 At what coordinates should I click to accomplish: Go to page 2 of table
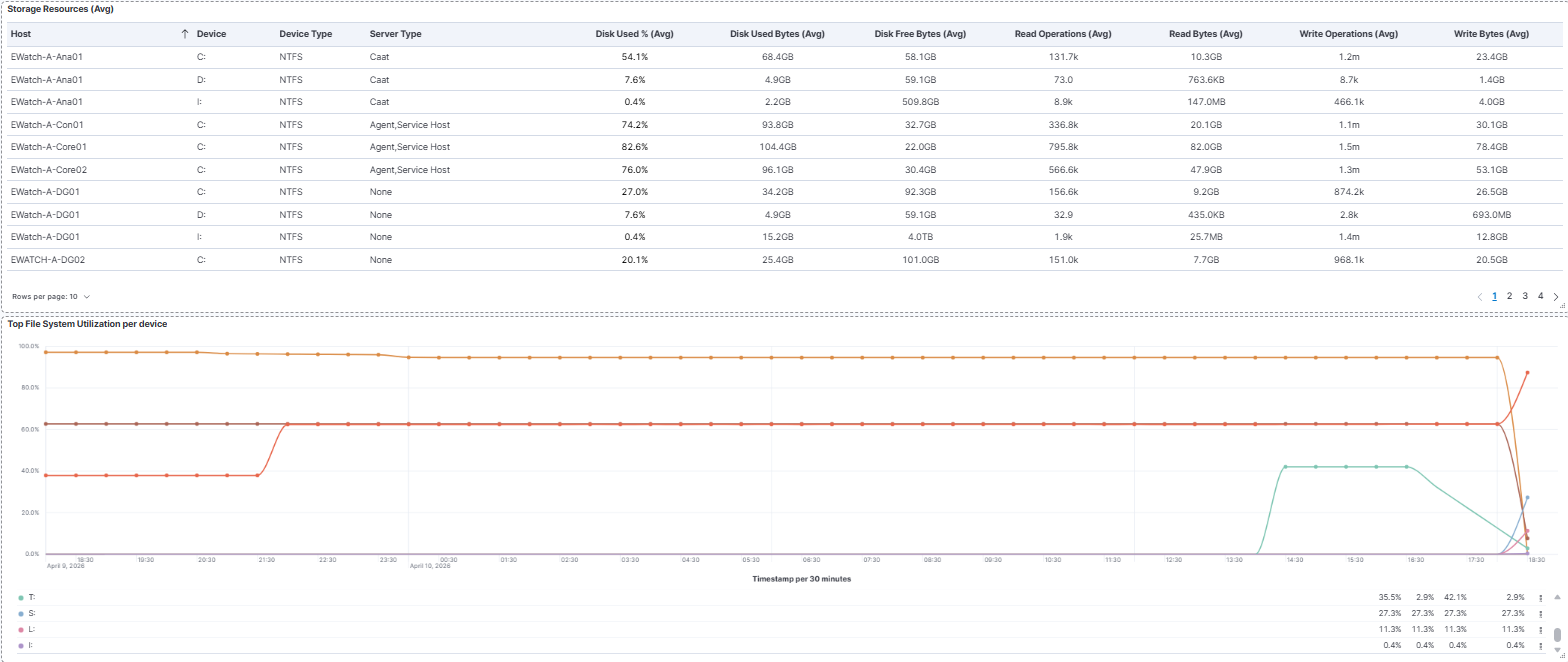pyautogui.click(x=1509, y=296)
